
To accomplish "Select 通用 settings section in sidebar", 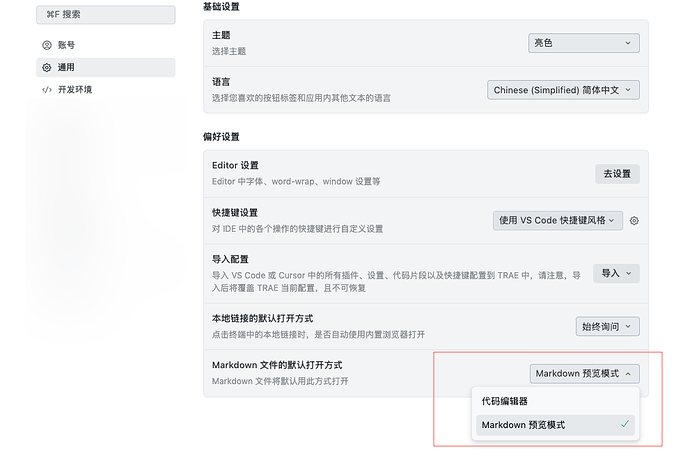I will pos(106,67).
